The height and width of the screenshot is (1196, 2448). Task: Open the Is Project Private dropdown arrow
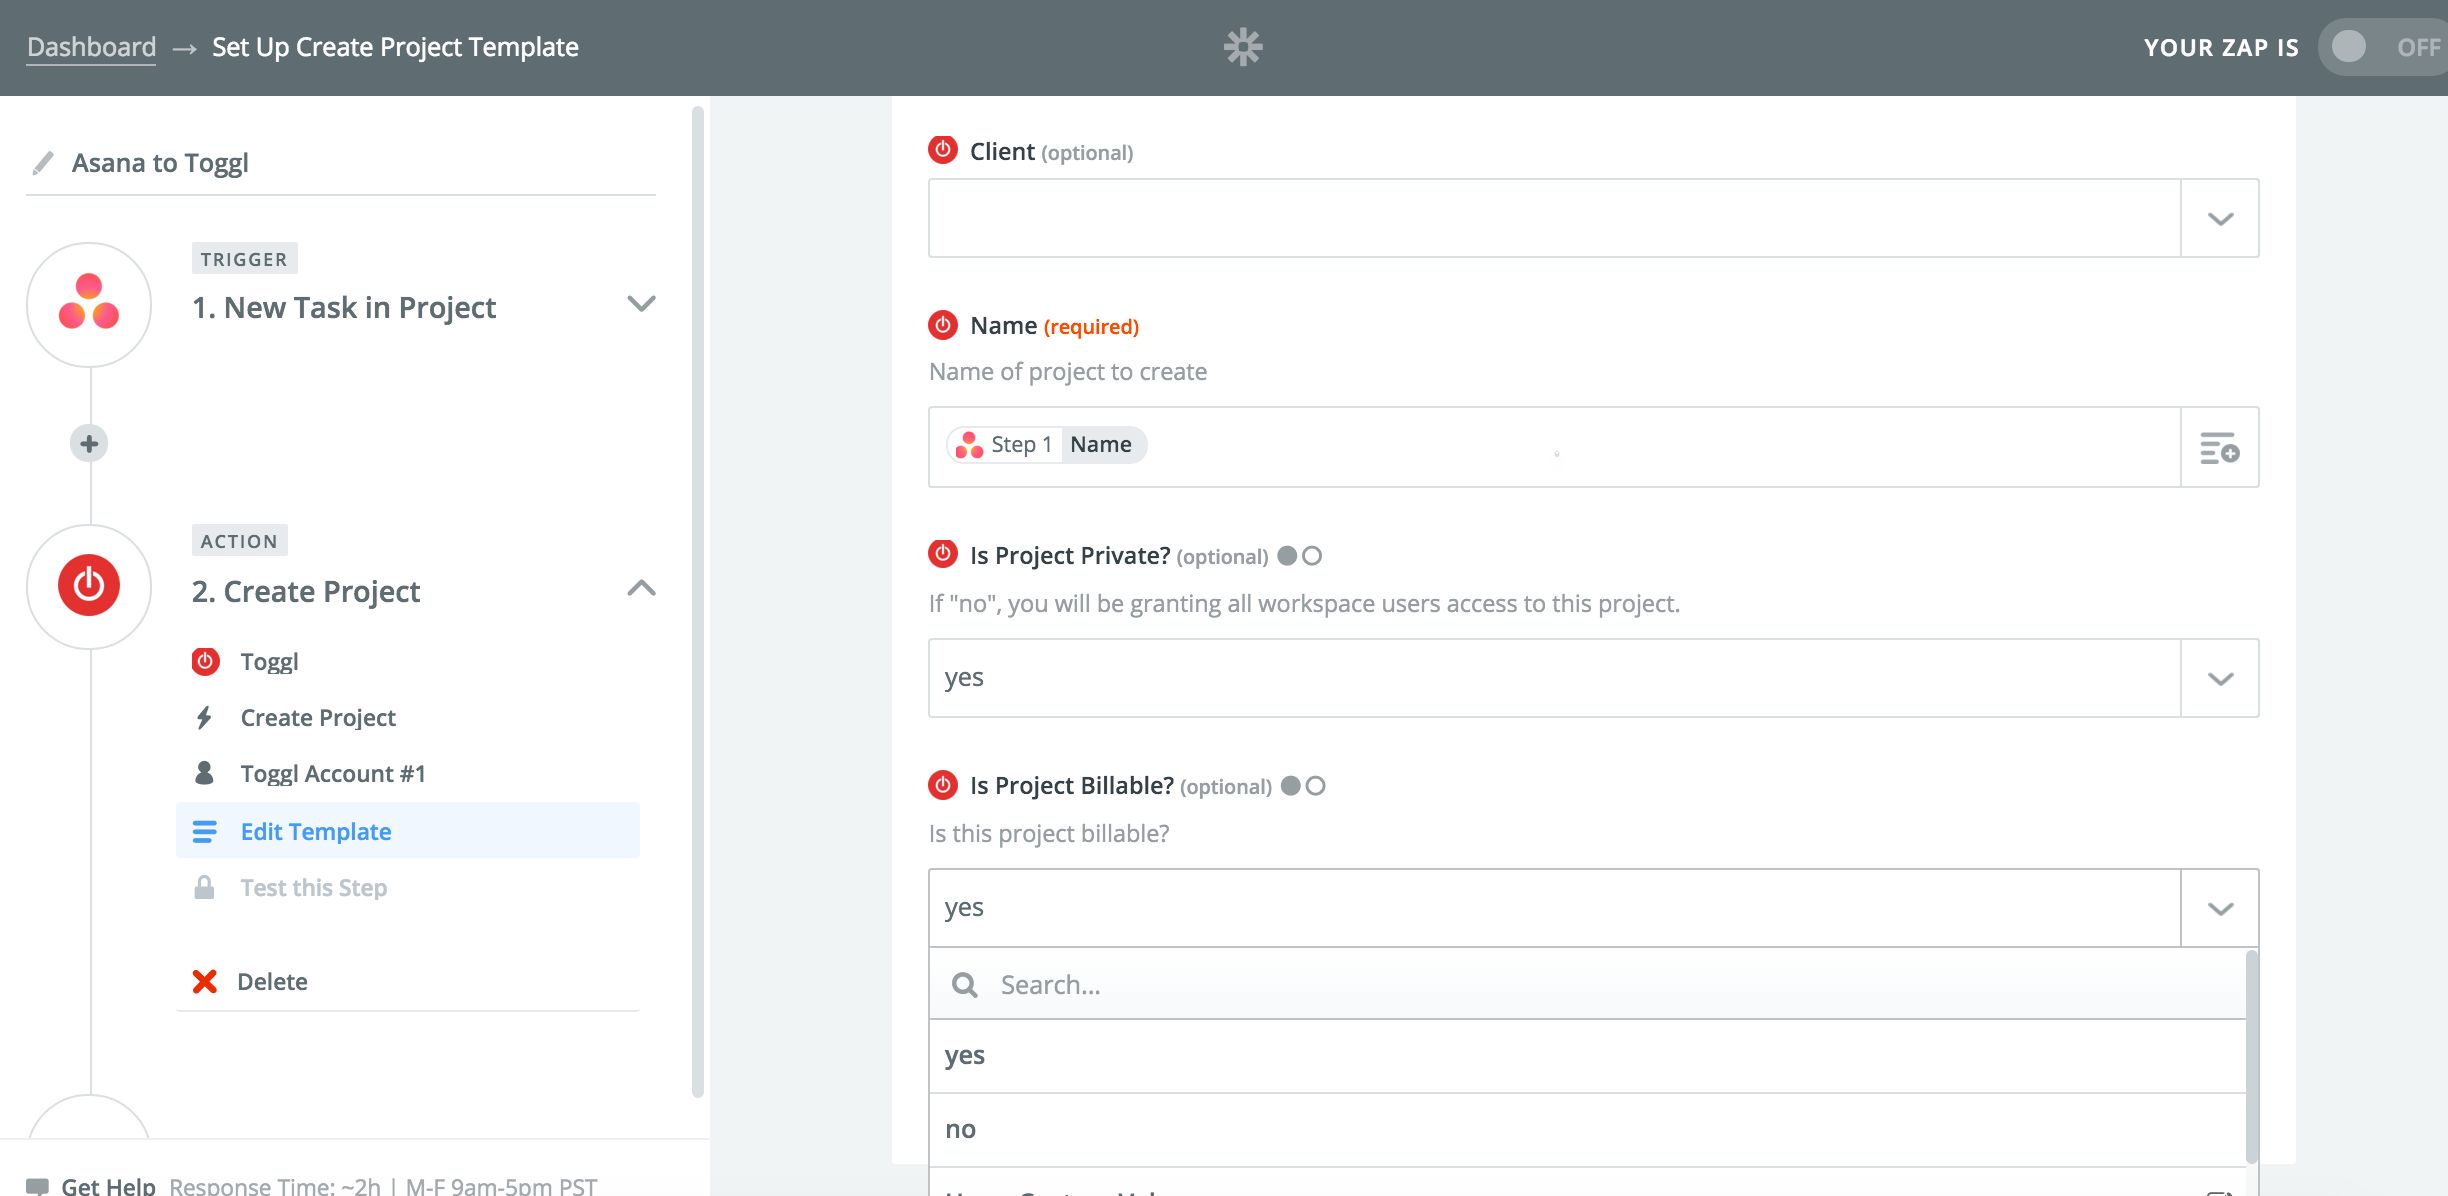pos(2220,678)
